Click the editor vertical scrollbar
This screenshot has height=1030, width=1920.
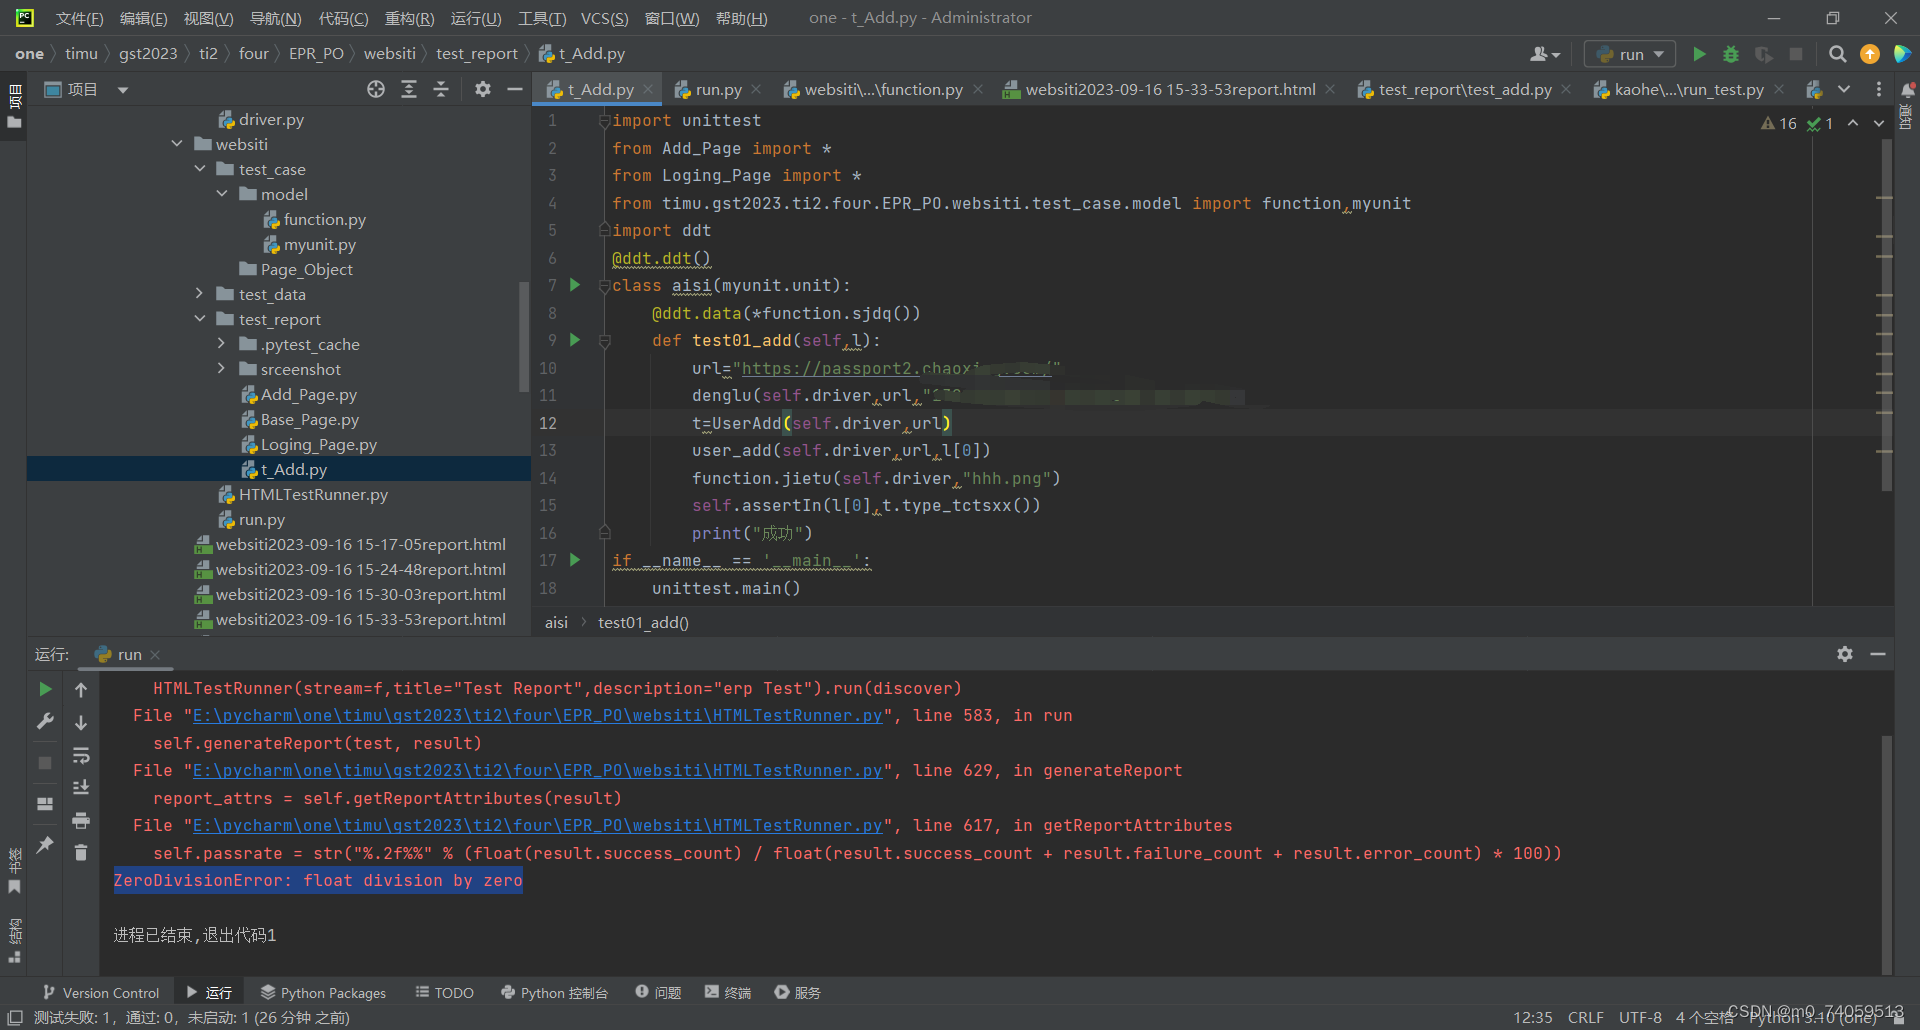(x=1885, y=315)
